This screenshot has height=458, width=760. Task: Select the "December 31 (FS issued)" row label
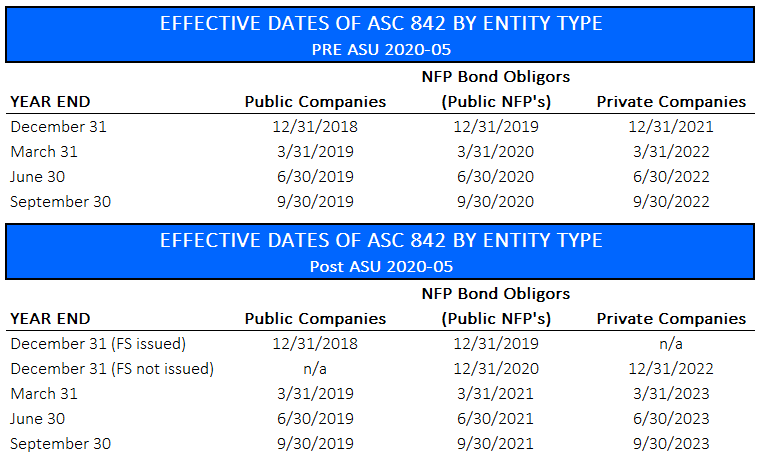click(98, 343)
